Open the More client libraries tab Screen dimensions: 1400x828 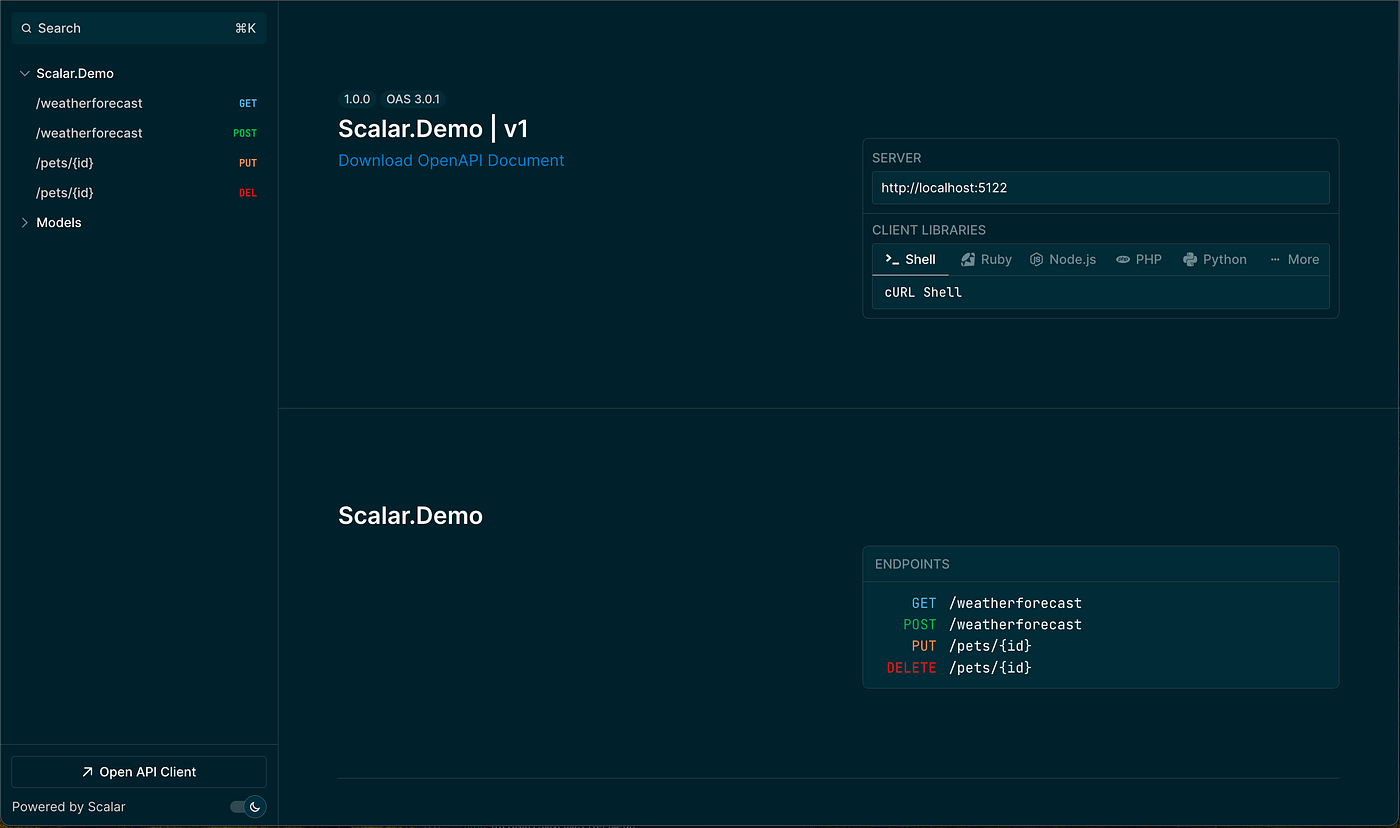[x=1294, y=259]
